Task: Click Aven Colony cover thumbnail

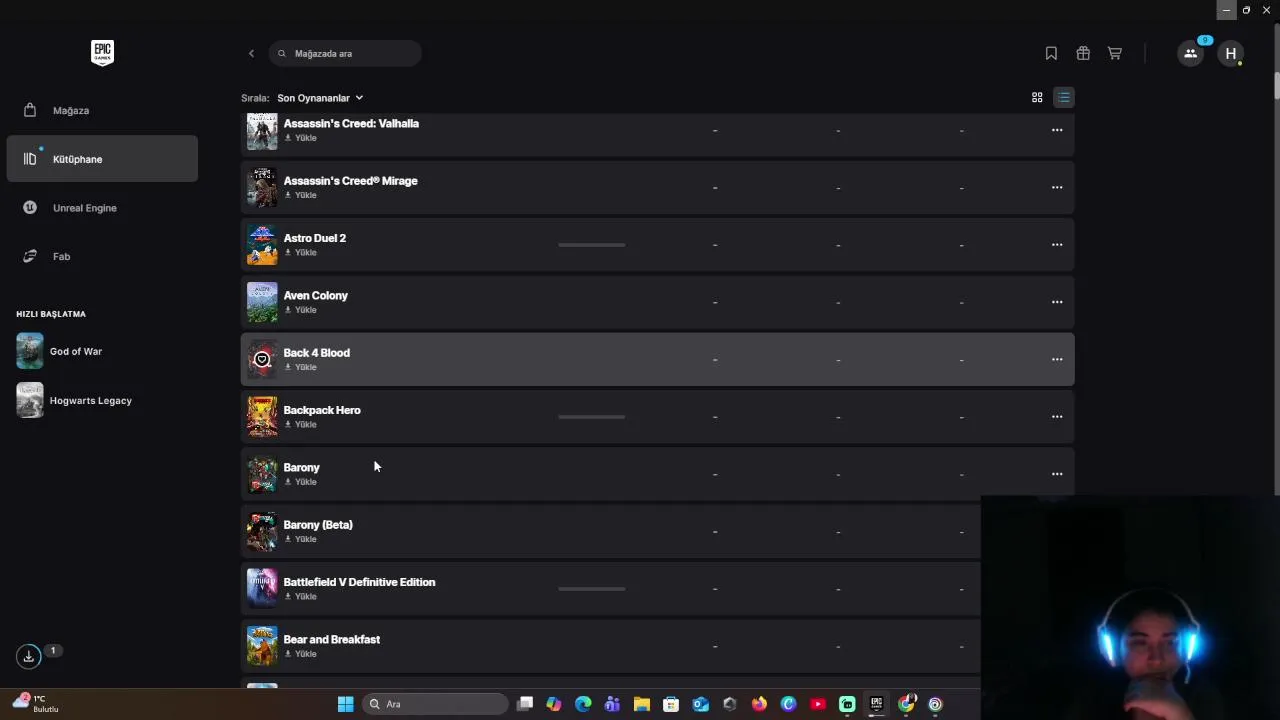Action: point(262,302)
